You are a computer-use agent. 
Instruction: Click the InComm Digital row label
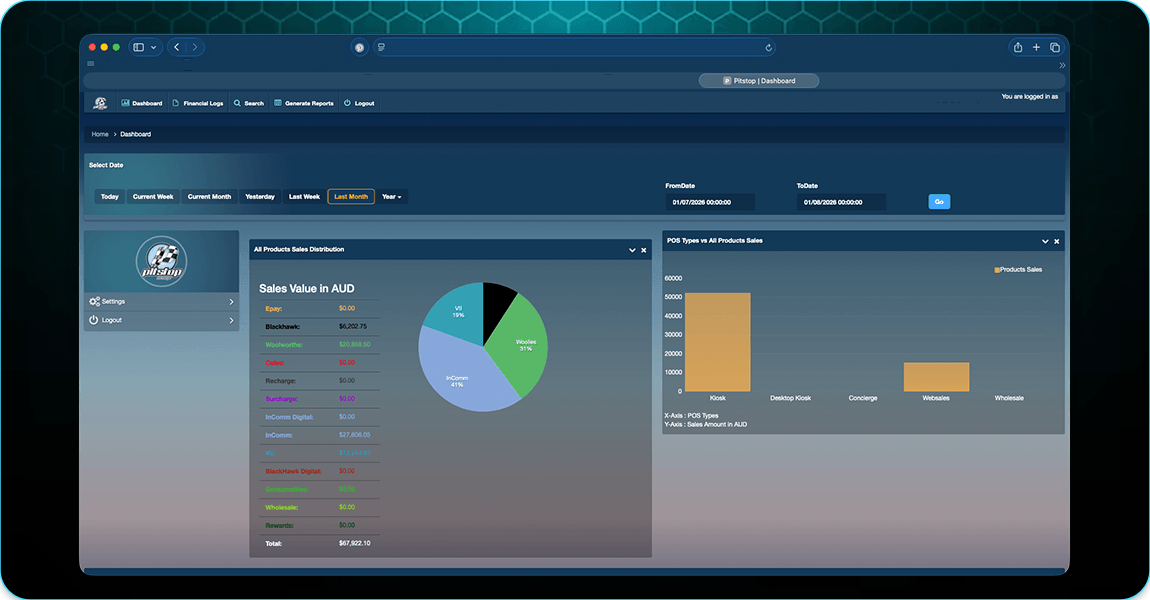click(x=289, y=417)
